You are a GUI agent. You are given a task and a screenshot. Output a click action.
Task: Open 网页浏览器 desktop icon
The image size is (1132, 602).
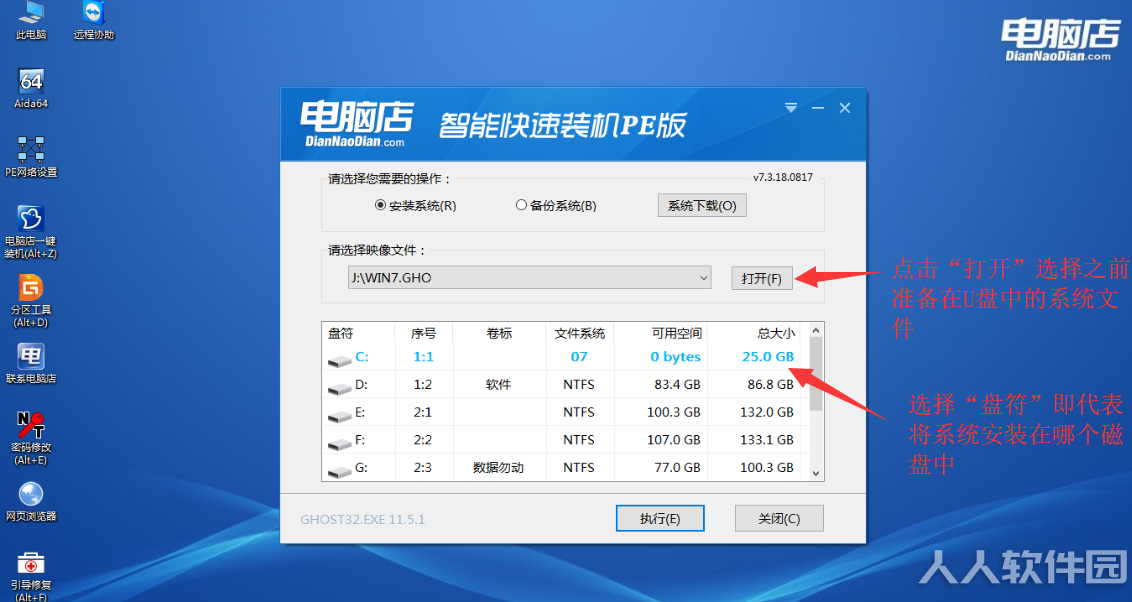tap(31, 501)
